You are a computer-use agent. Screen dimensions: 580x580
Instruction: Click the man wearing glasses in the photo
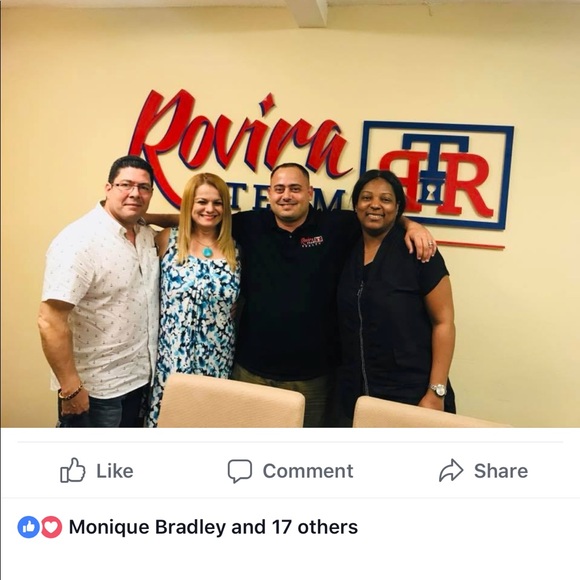coord(102,292)
